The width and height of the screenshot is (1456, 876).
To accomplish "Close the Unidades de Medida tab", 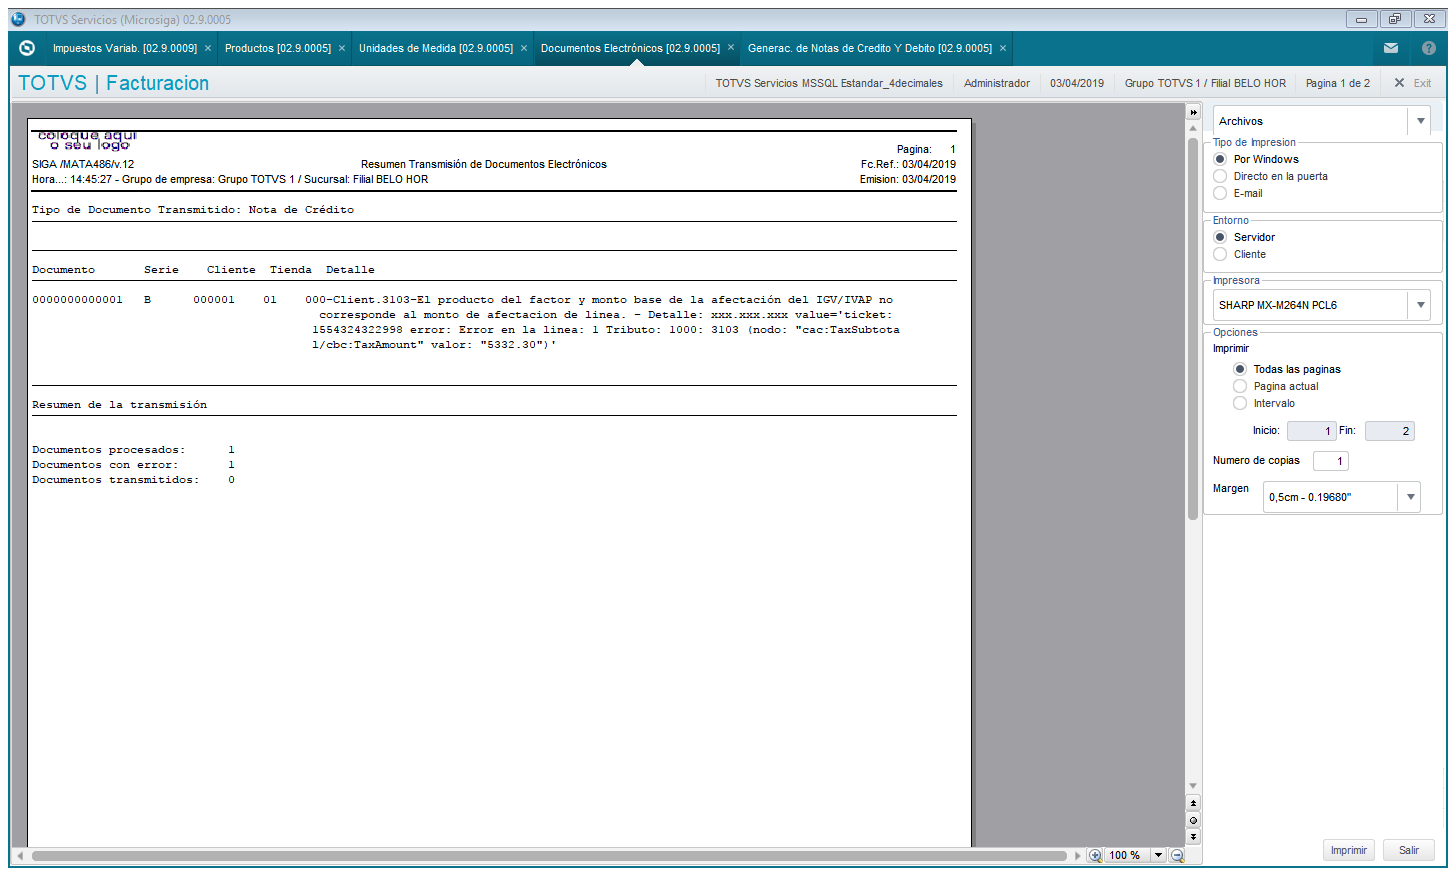I will pyautogui.click(x=524, y=48).
